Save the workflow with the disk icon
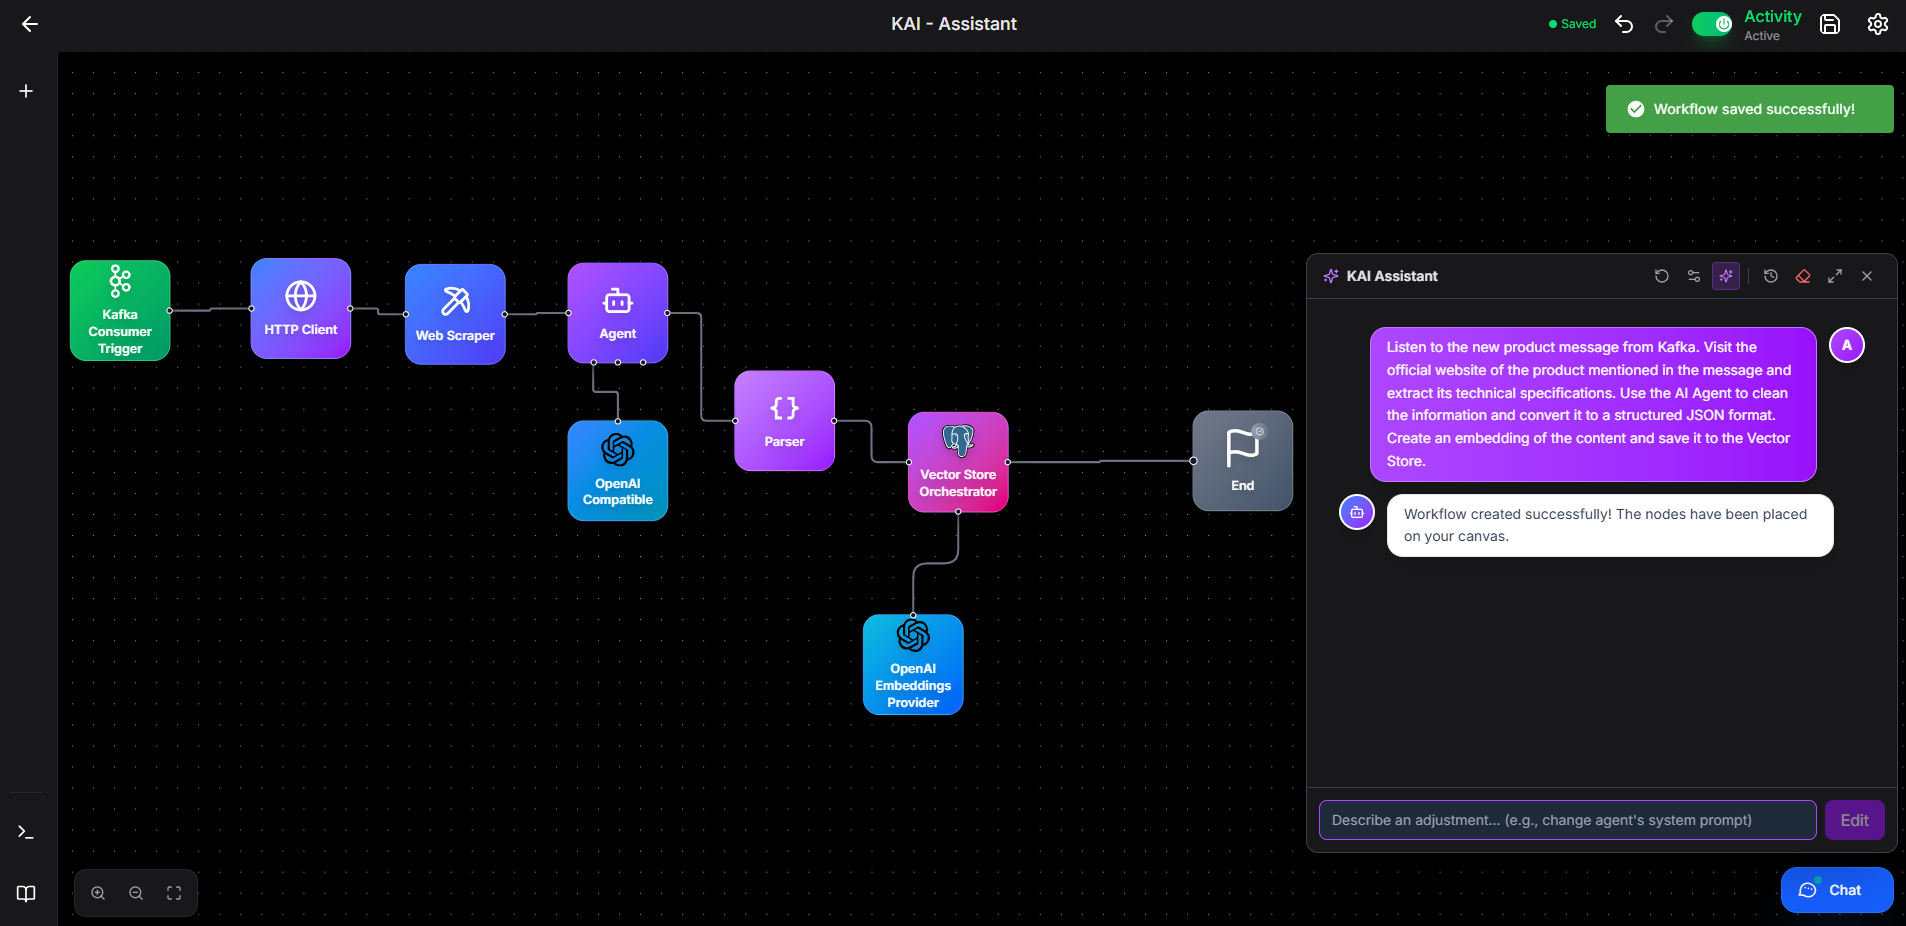Screen dimensions: 1906x926 click(x=1830, y=24)
